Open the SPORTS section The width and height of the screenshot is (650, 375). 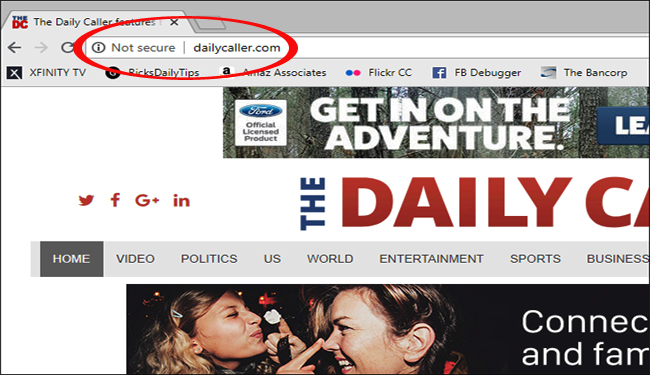click(x=535, y=259)
